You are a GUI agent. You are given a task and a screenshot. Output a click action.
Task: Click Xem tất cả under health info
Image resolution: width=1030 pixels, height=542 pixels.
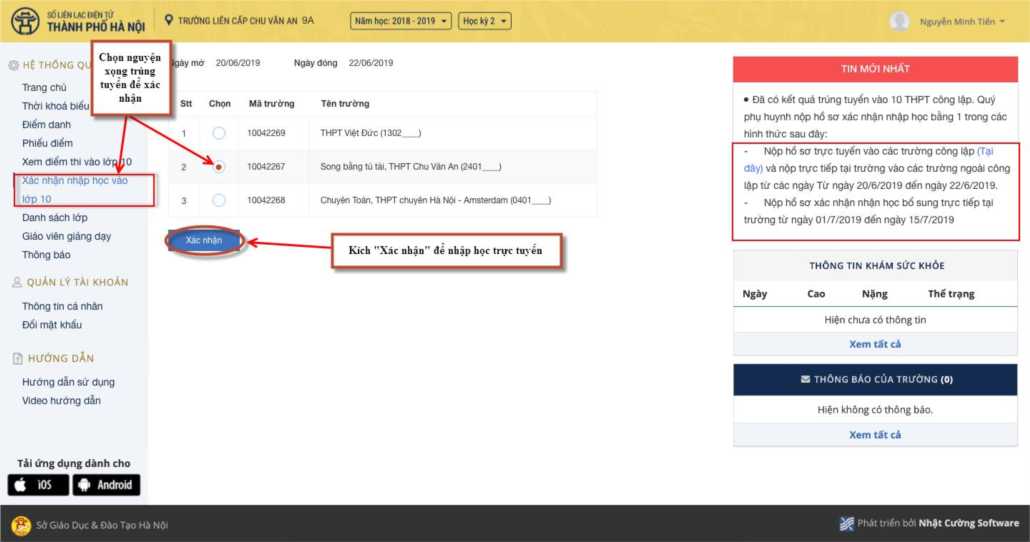click(x=875, y=344)
